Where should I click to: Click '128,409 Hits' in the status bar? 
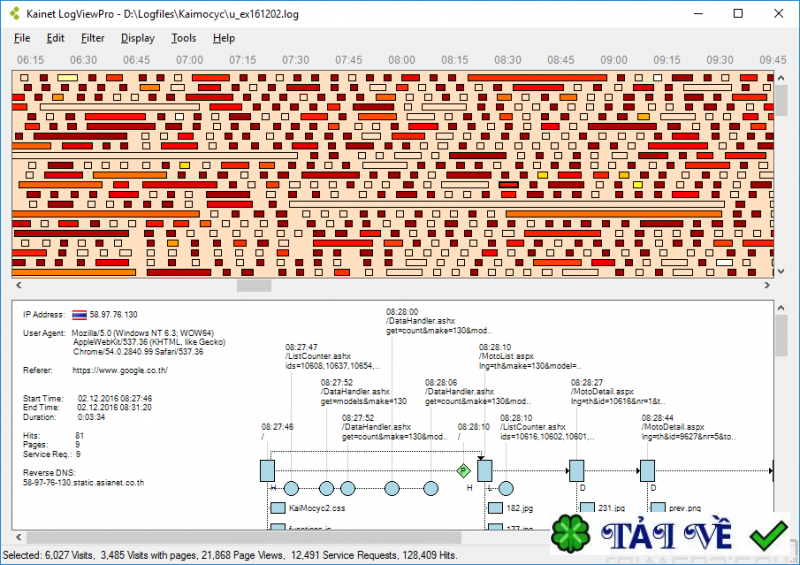(429, 555)
